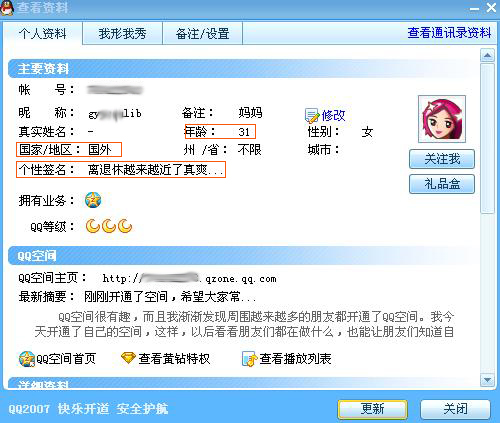500x423 pixels.
Task: Click the first moon QQ level icon
Action: pyautogui.click(x=93, y=226)
